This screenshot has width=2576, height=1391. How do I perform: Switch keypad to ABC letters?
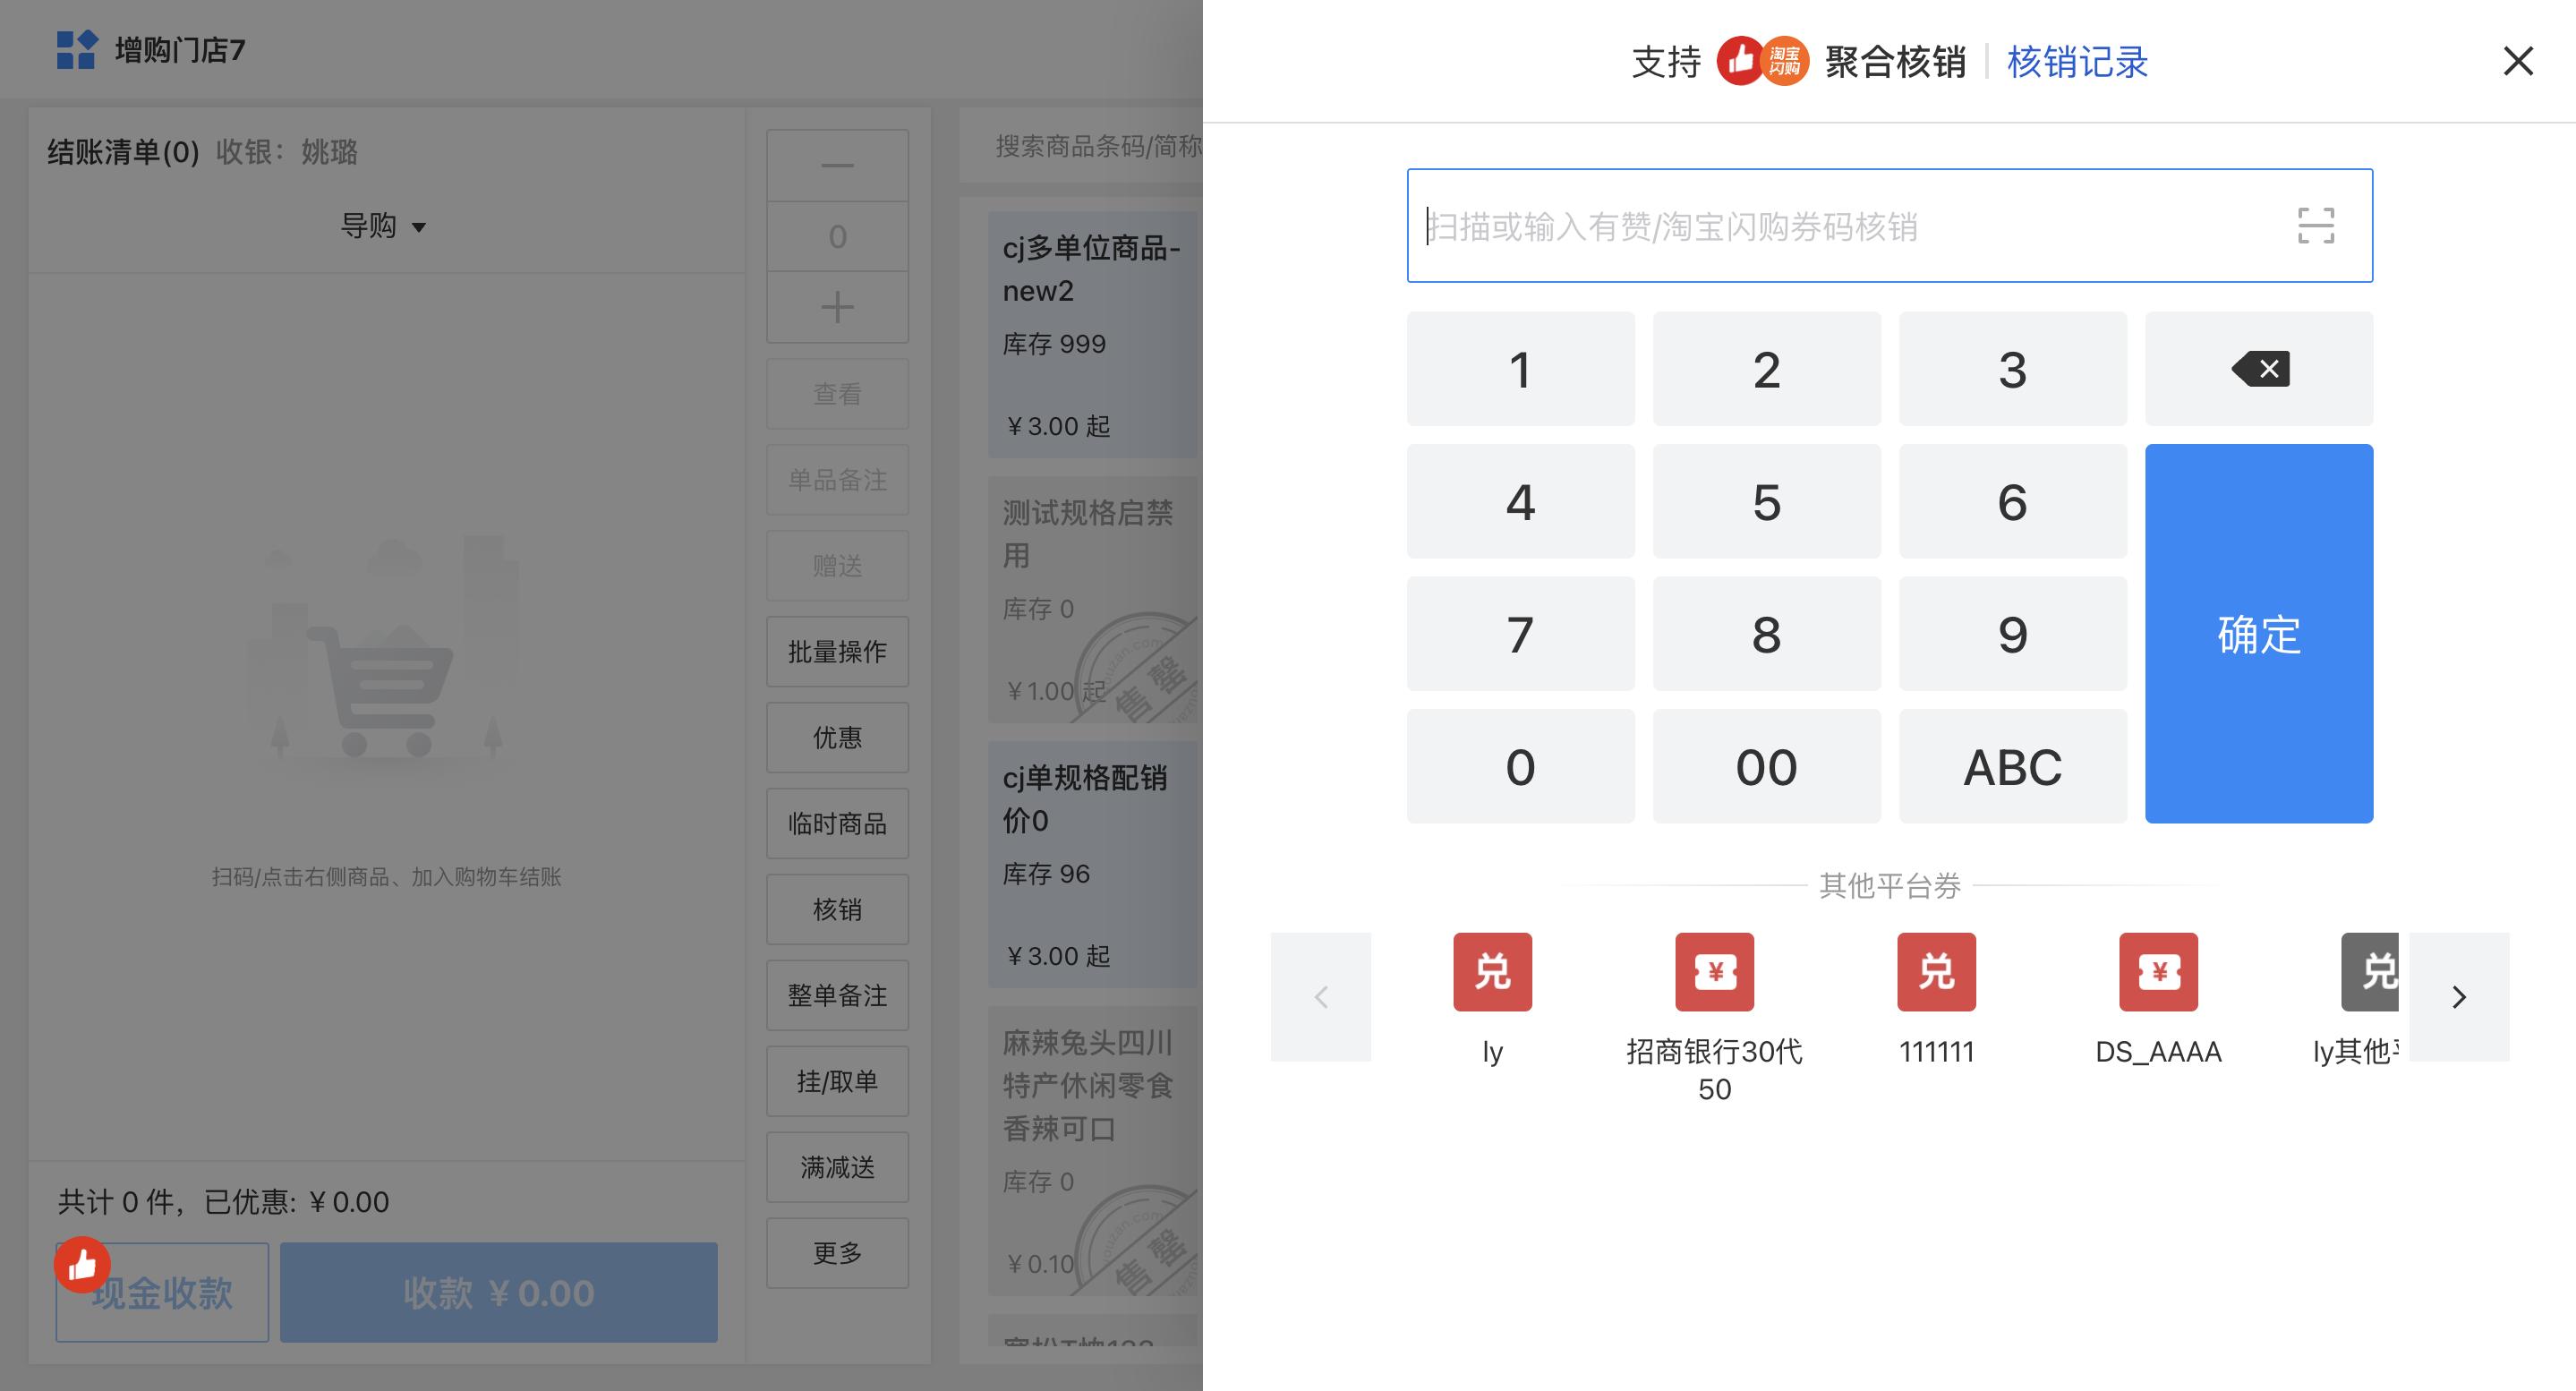[2012, 767]
